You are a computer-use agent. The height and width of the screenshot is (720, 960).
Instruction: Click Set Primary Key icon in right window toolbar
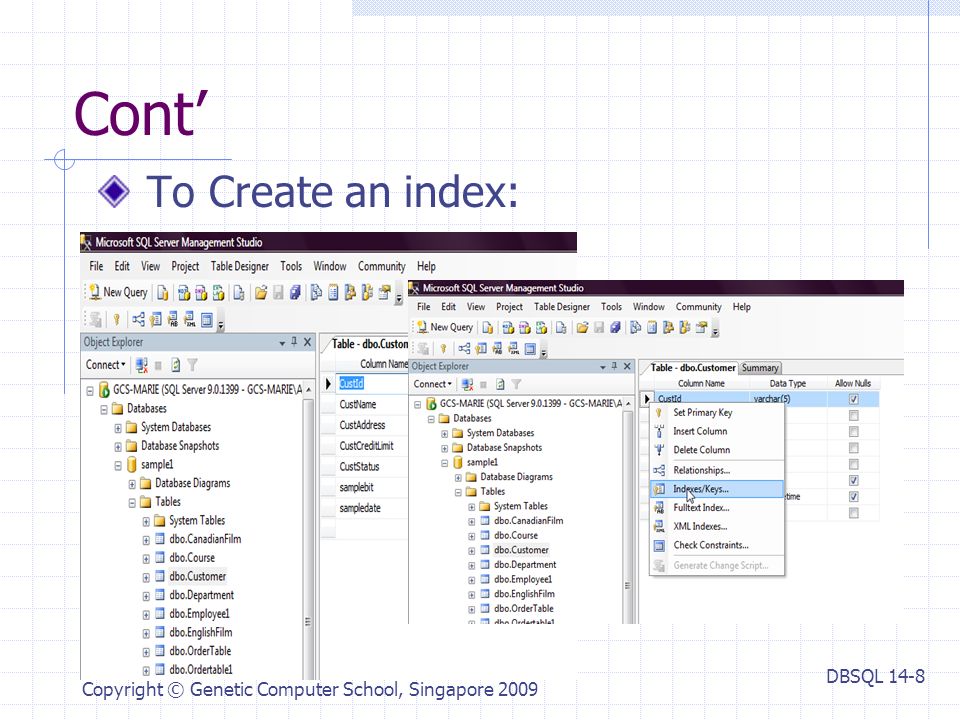[443, 349]
